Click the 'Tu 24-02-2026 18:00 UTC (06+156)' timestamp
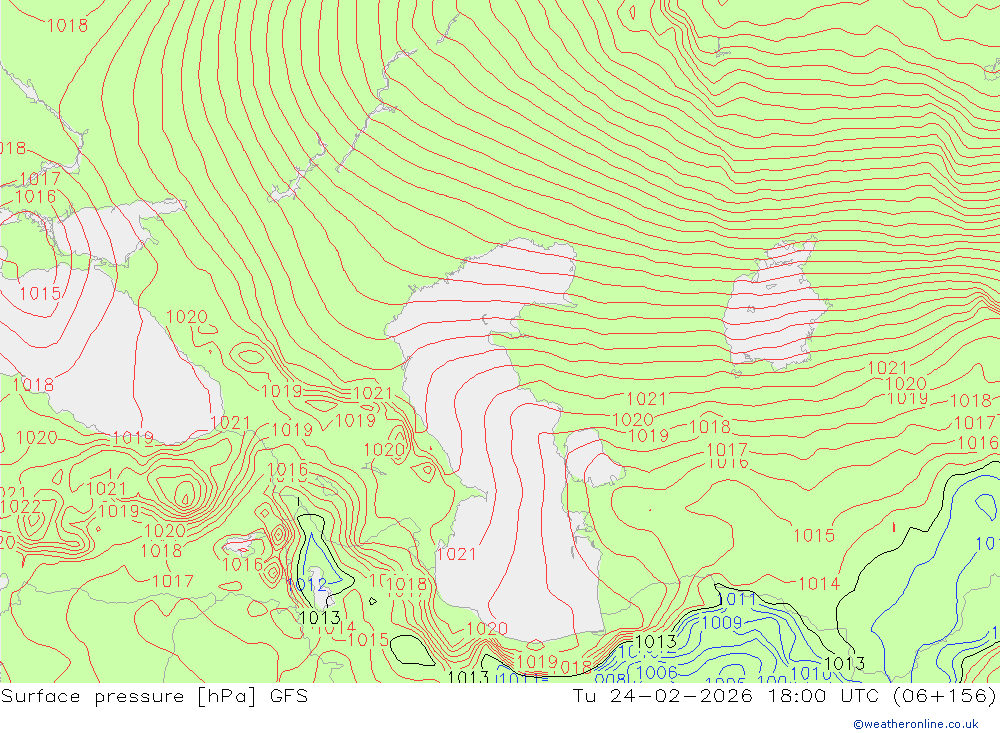Screen dimensions: 1000x733 (784, 696)
